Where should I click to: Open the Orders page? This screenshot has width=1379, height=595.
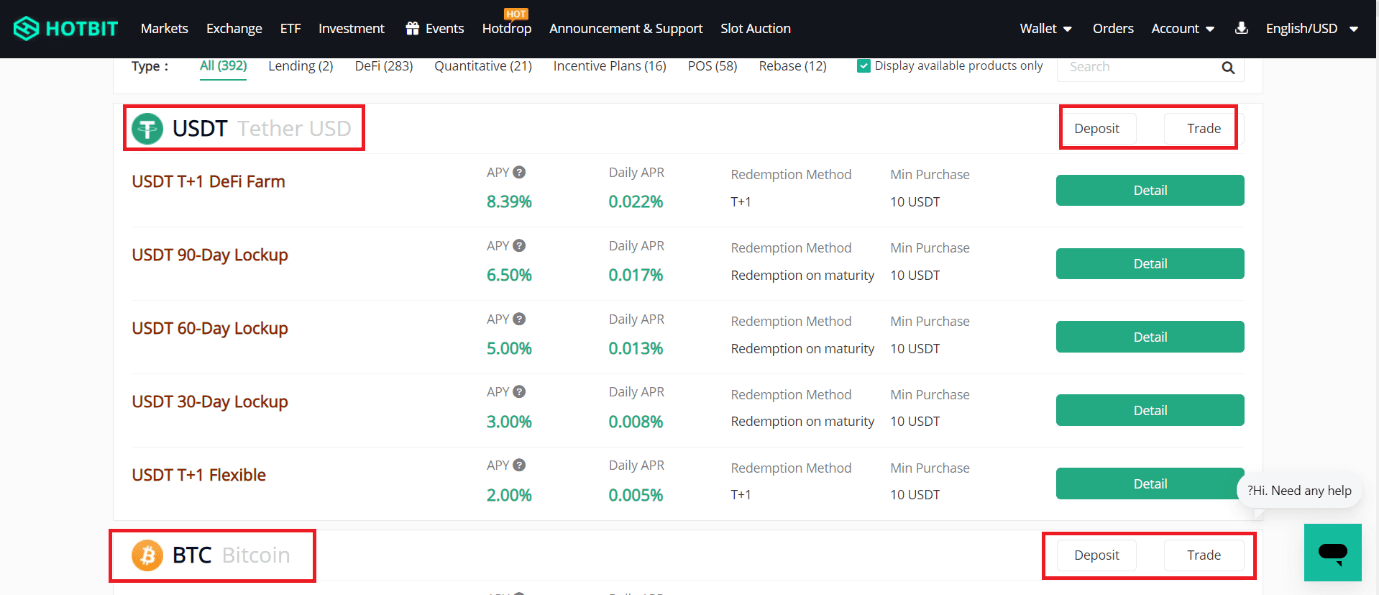tap(1113, 28)
